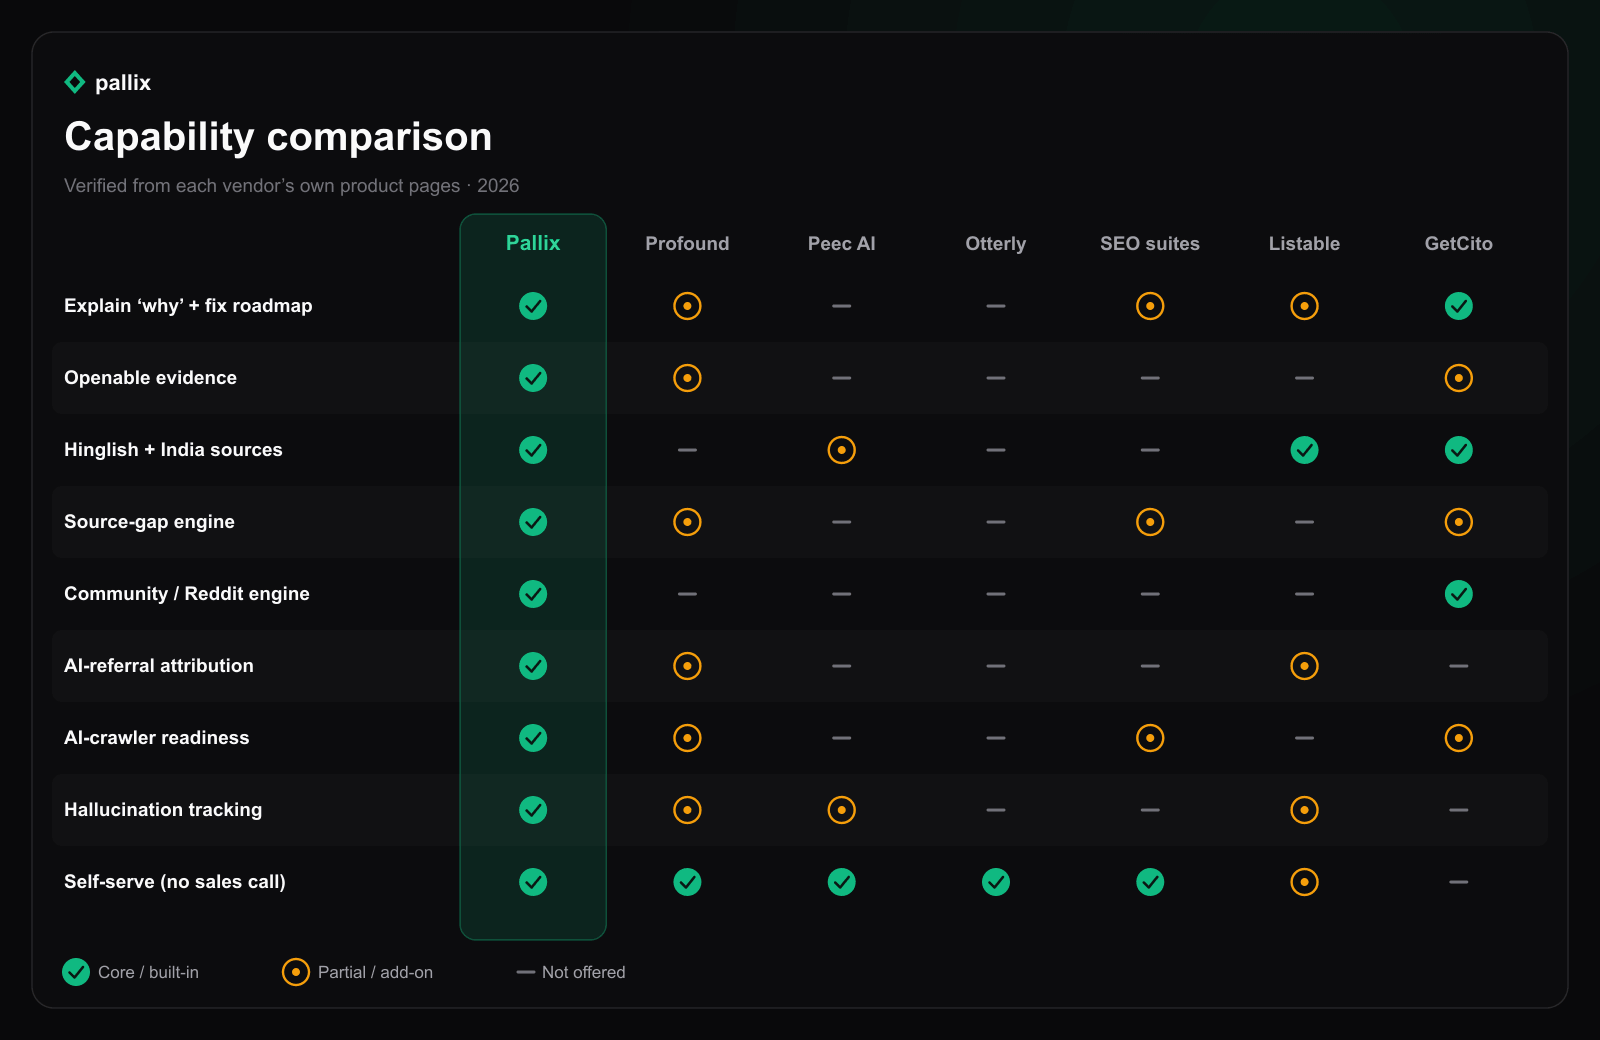Click SEO suites partial icon in Source-gap engine row
This screenshot has width=1600, height=1040.
[1150, 522]
